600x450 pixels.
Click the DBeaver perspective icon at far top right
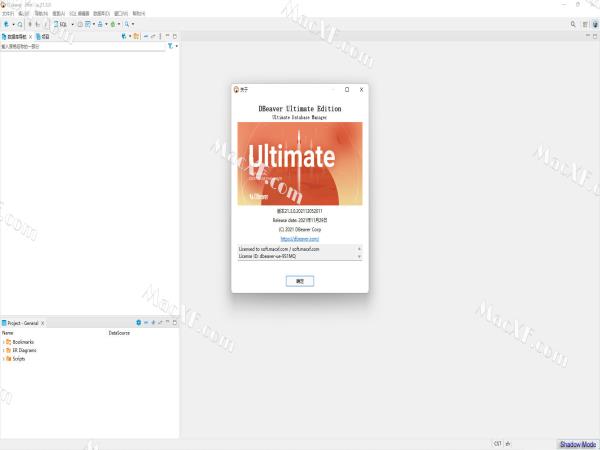pyautogui.click(x=595, y=24)
